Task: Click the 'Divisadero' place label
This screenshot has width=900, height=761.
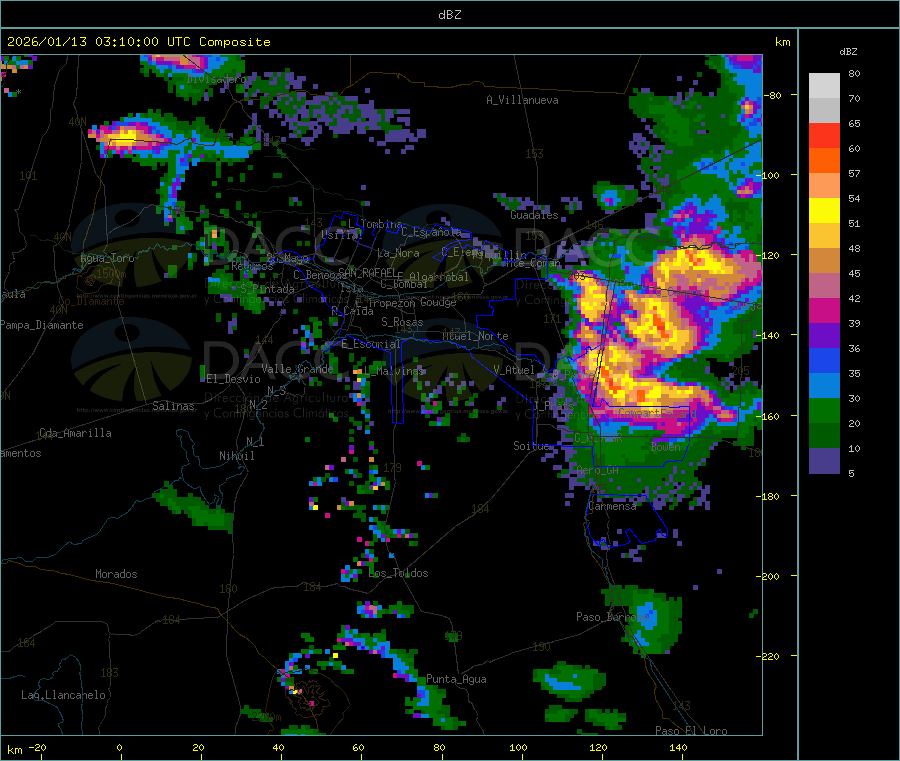Action: tap(216, 79)
